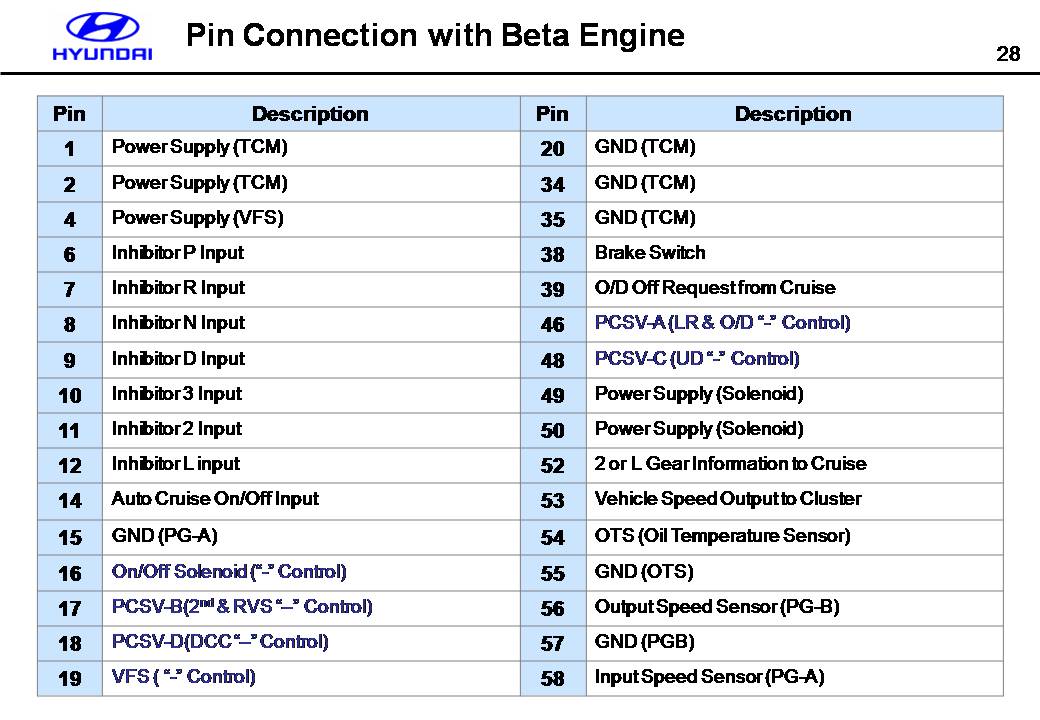Select the Power Supply (VFS) row
This screenshot has height=720, width=1040.
point(199,218)
